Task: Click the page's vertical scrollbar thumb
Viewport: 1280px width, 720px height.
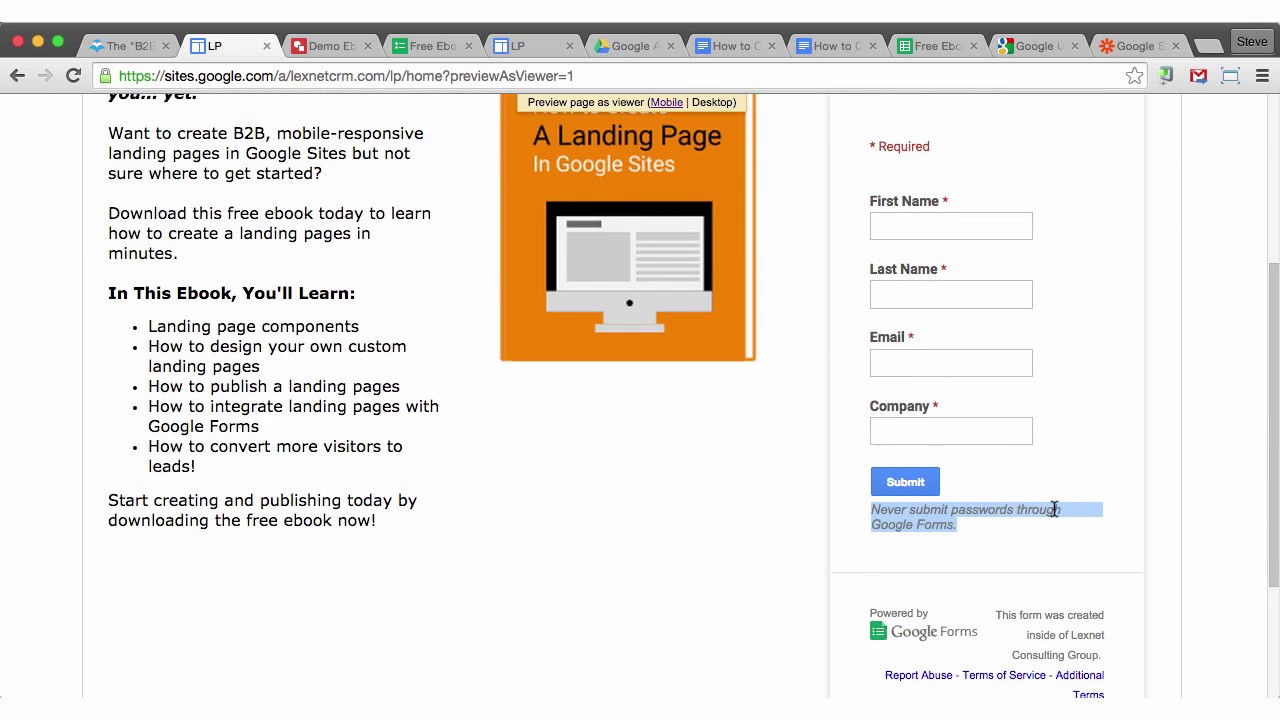Action: click(1273, 424)
